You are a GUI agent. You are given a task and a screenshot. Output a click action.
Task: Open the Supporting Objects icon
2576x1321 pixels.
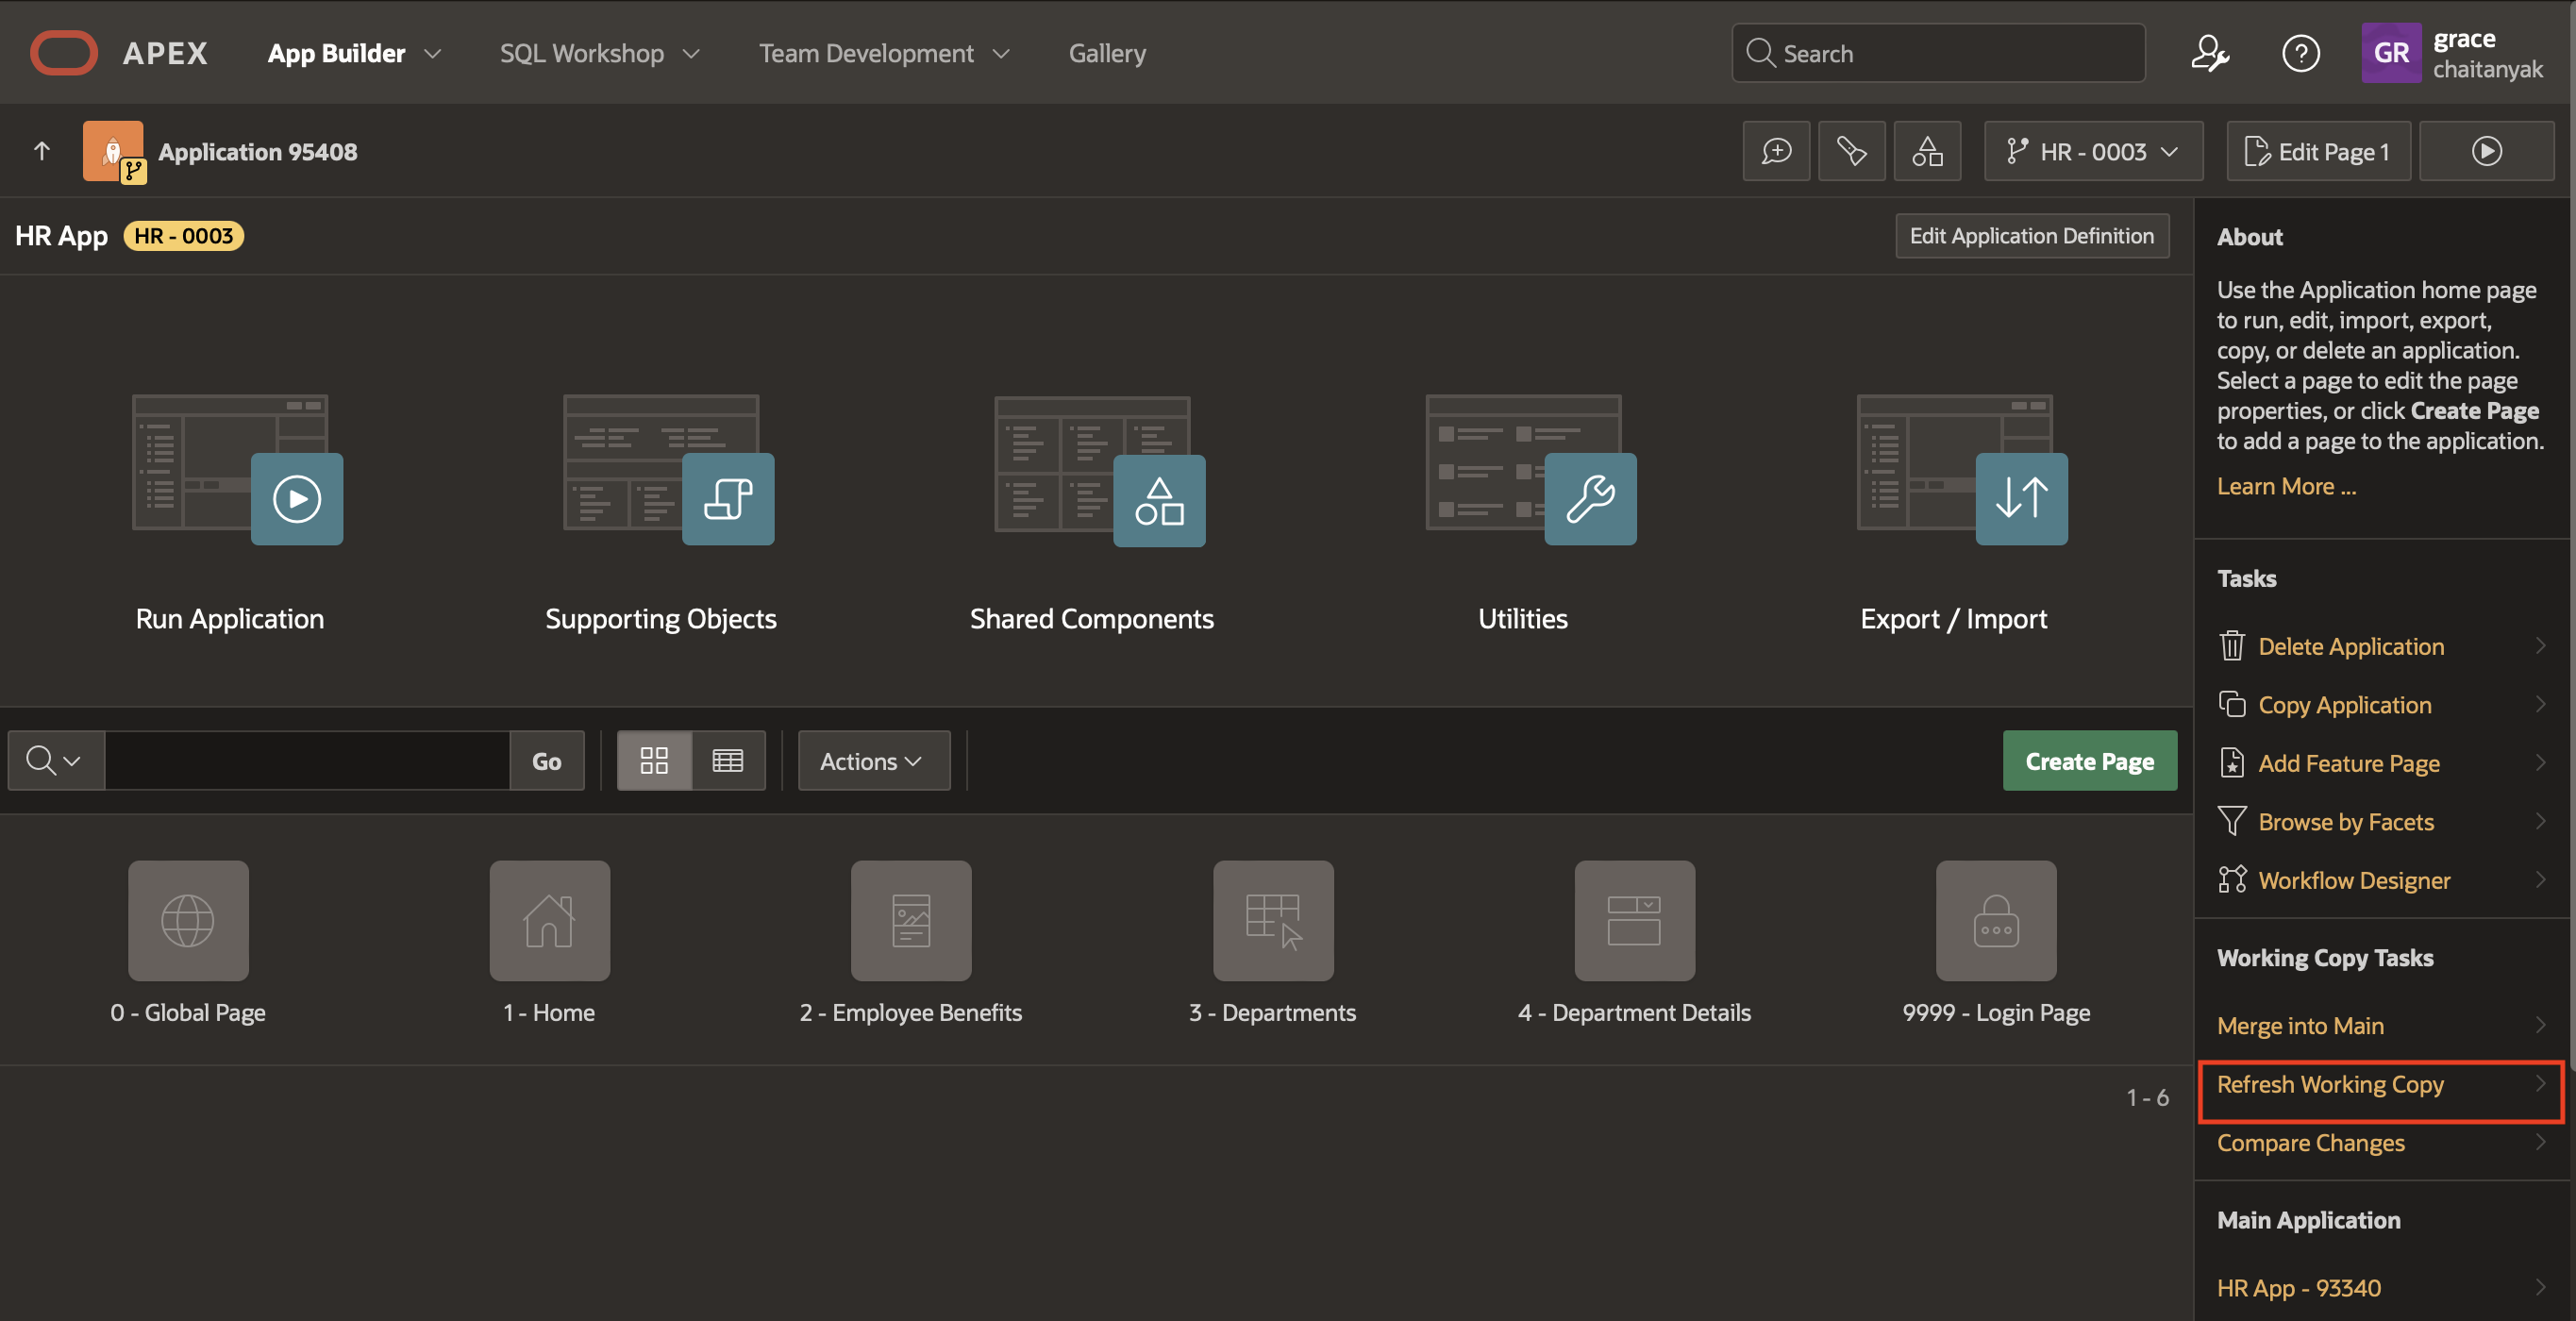point(727,498)
